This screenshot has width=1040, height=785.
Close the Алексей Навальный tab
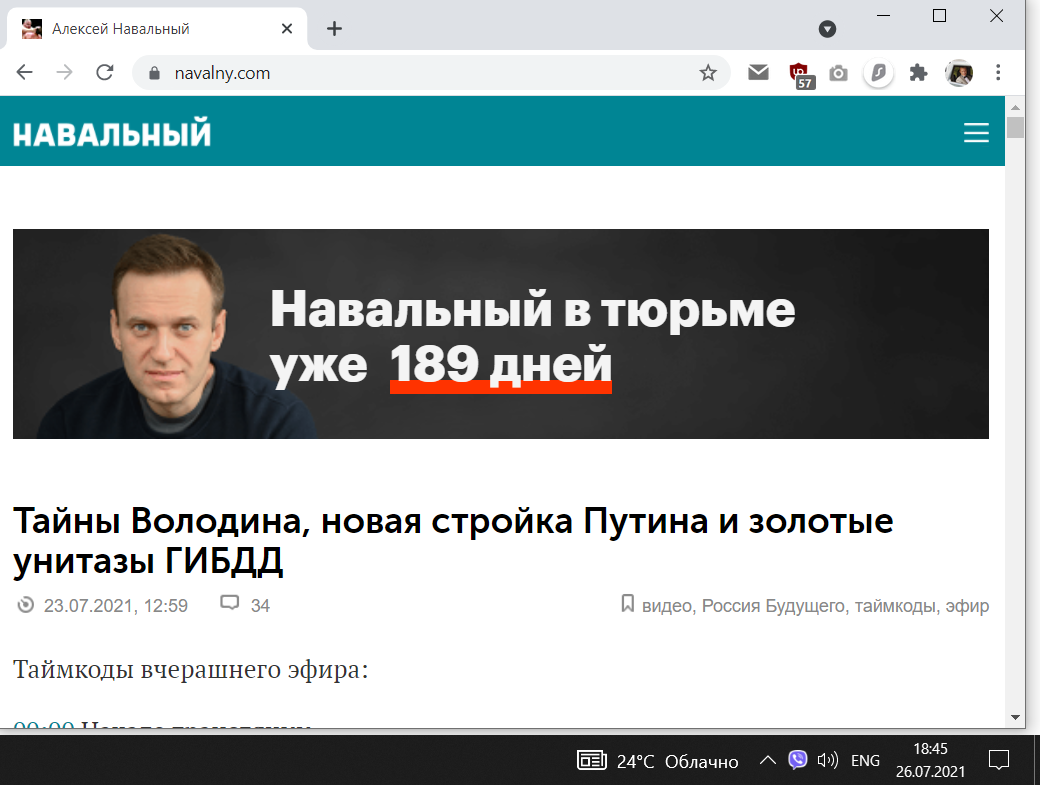(287, 29)
